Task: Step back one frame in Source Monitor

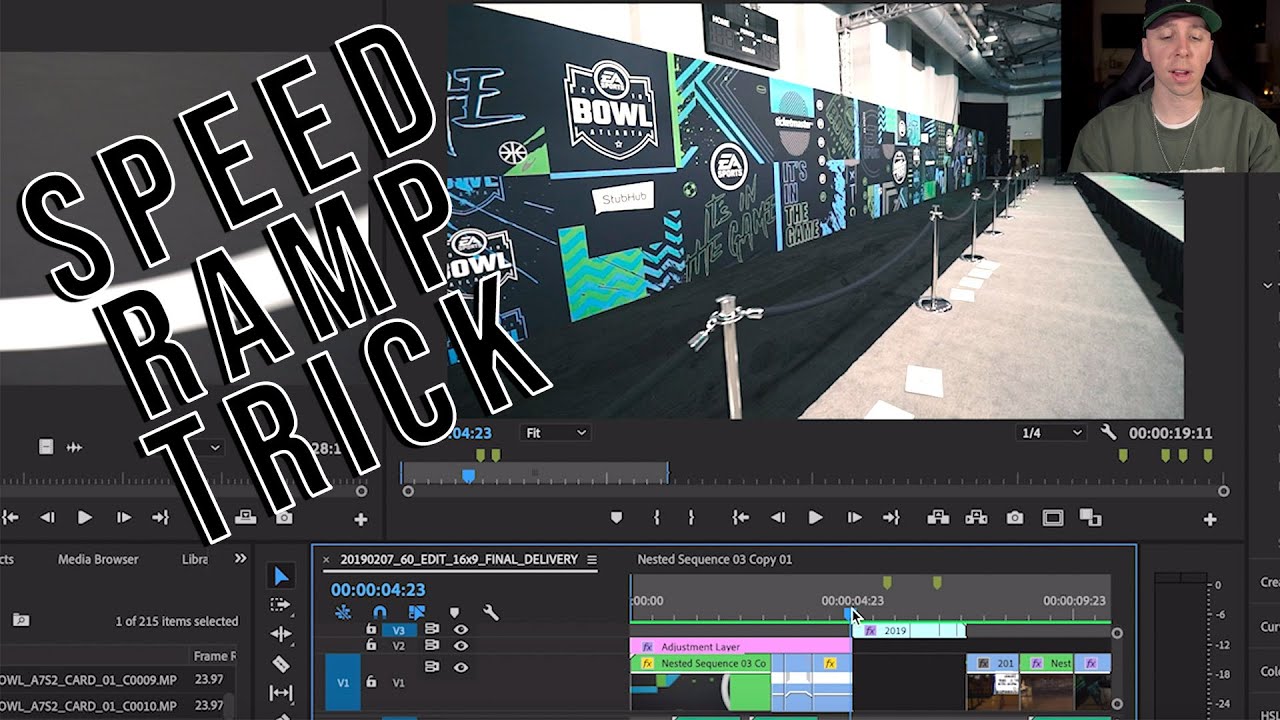Action: [x=47, y=517]
